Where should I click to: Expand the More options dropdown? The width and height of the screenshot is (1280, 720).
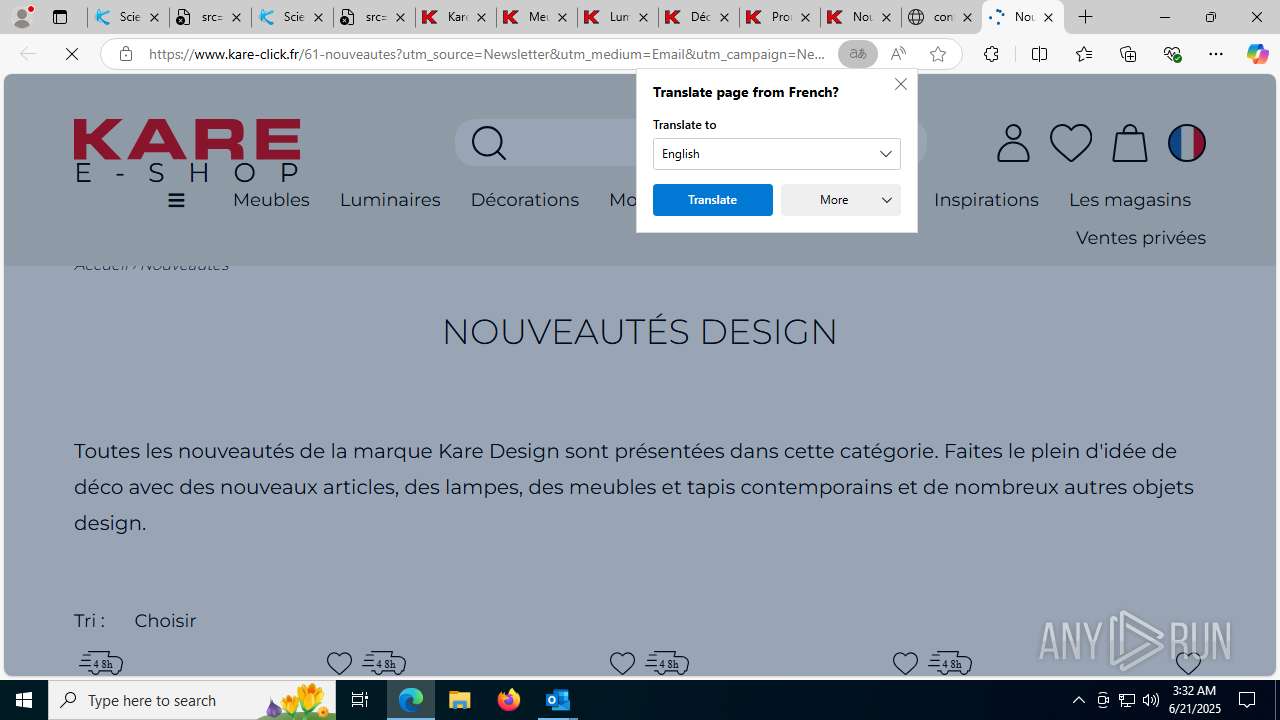tap(841, 200)
